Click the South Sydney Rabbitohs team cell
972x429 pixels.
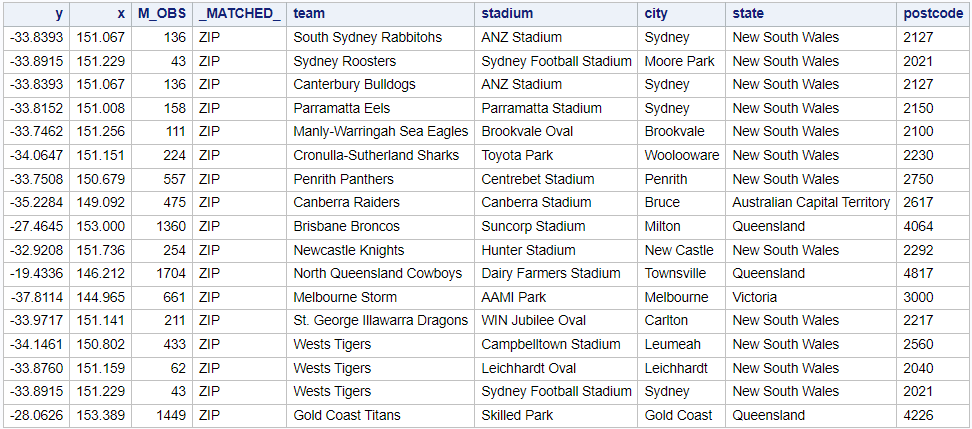[x=367, y=38]
